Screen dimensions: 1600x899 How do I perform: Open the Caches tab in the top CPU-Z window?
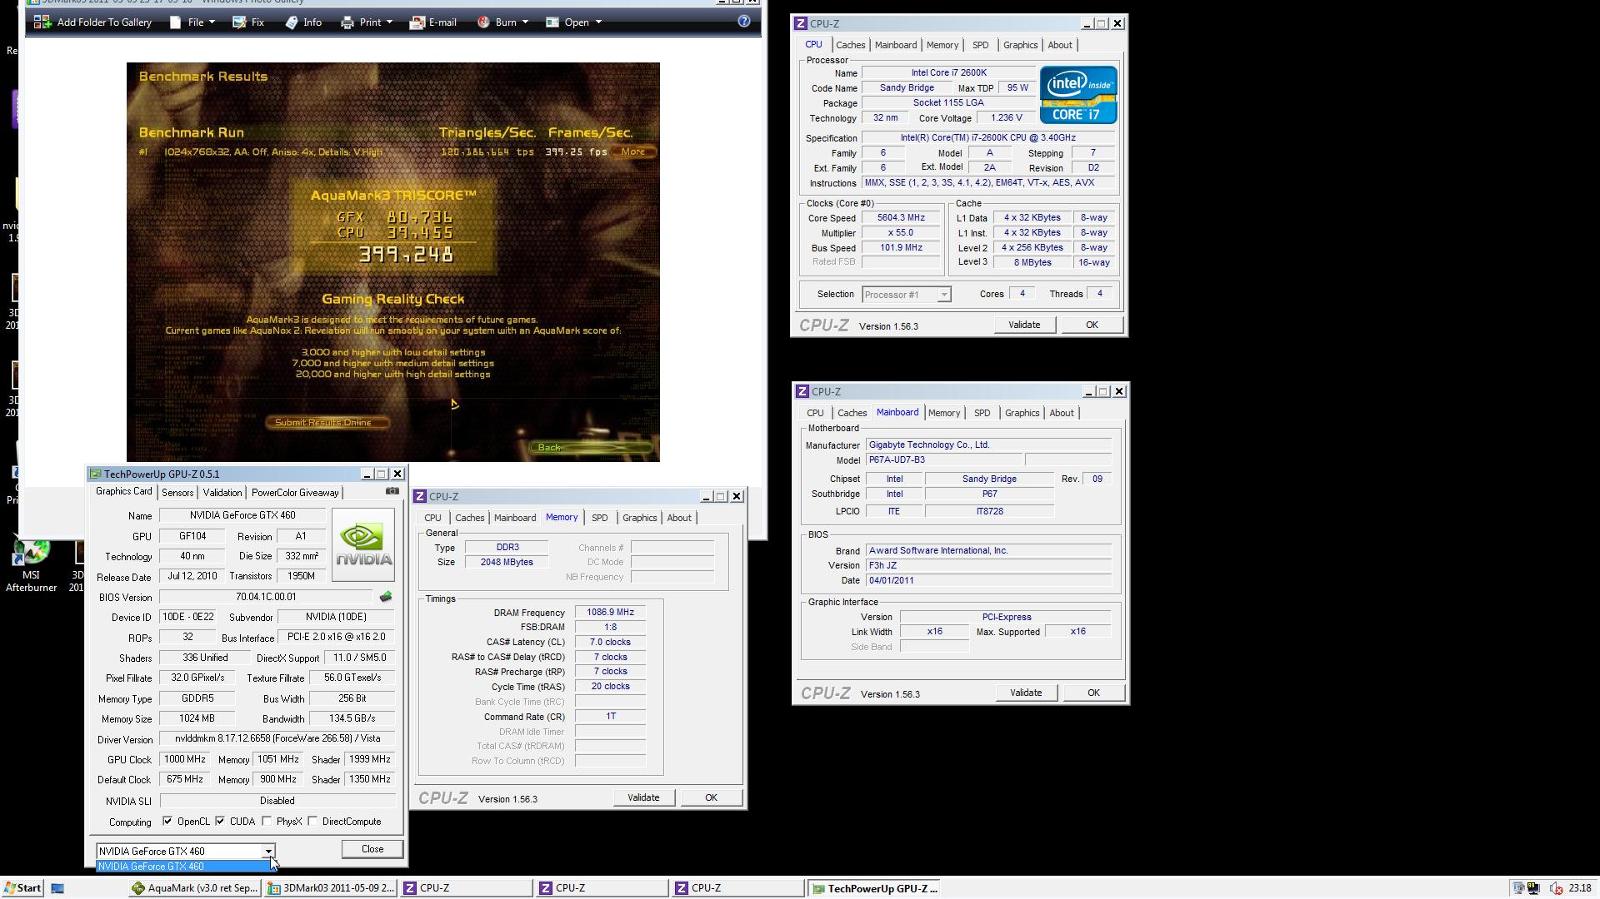(850, 45)
